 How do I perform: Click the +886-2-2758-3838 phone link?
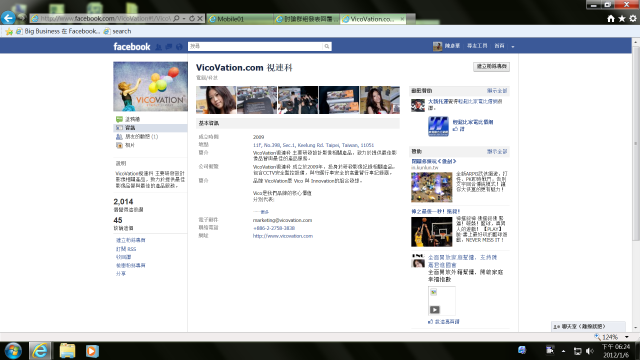(x=274, y=228)
